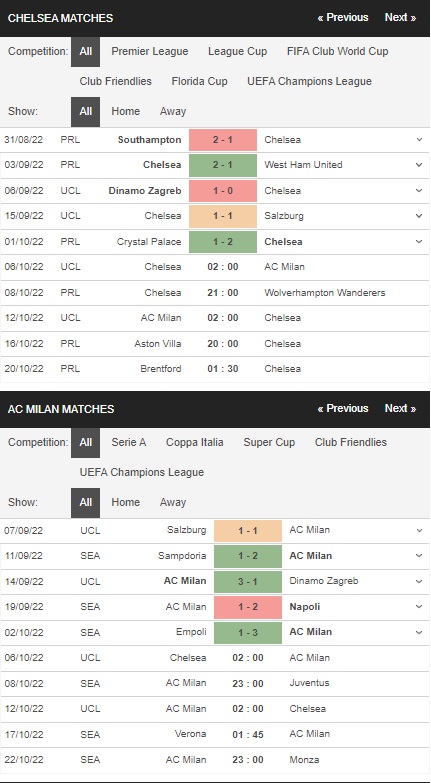Viewport: 431px width, 783px height.
Task: Open the AC Milan 3-1 Dinamo Zagreb score
Action: (248, 581)
